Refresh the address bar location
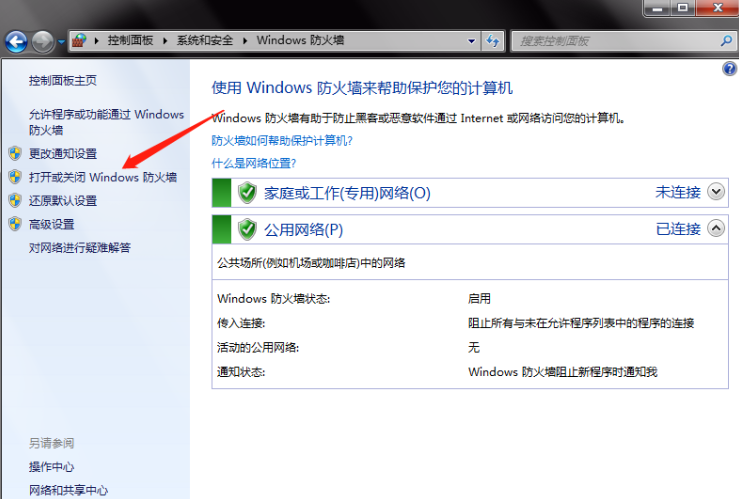 tap(493, 41)
